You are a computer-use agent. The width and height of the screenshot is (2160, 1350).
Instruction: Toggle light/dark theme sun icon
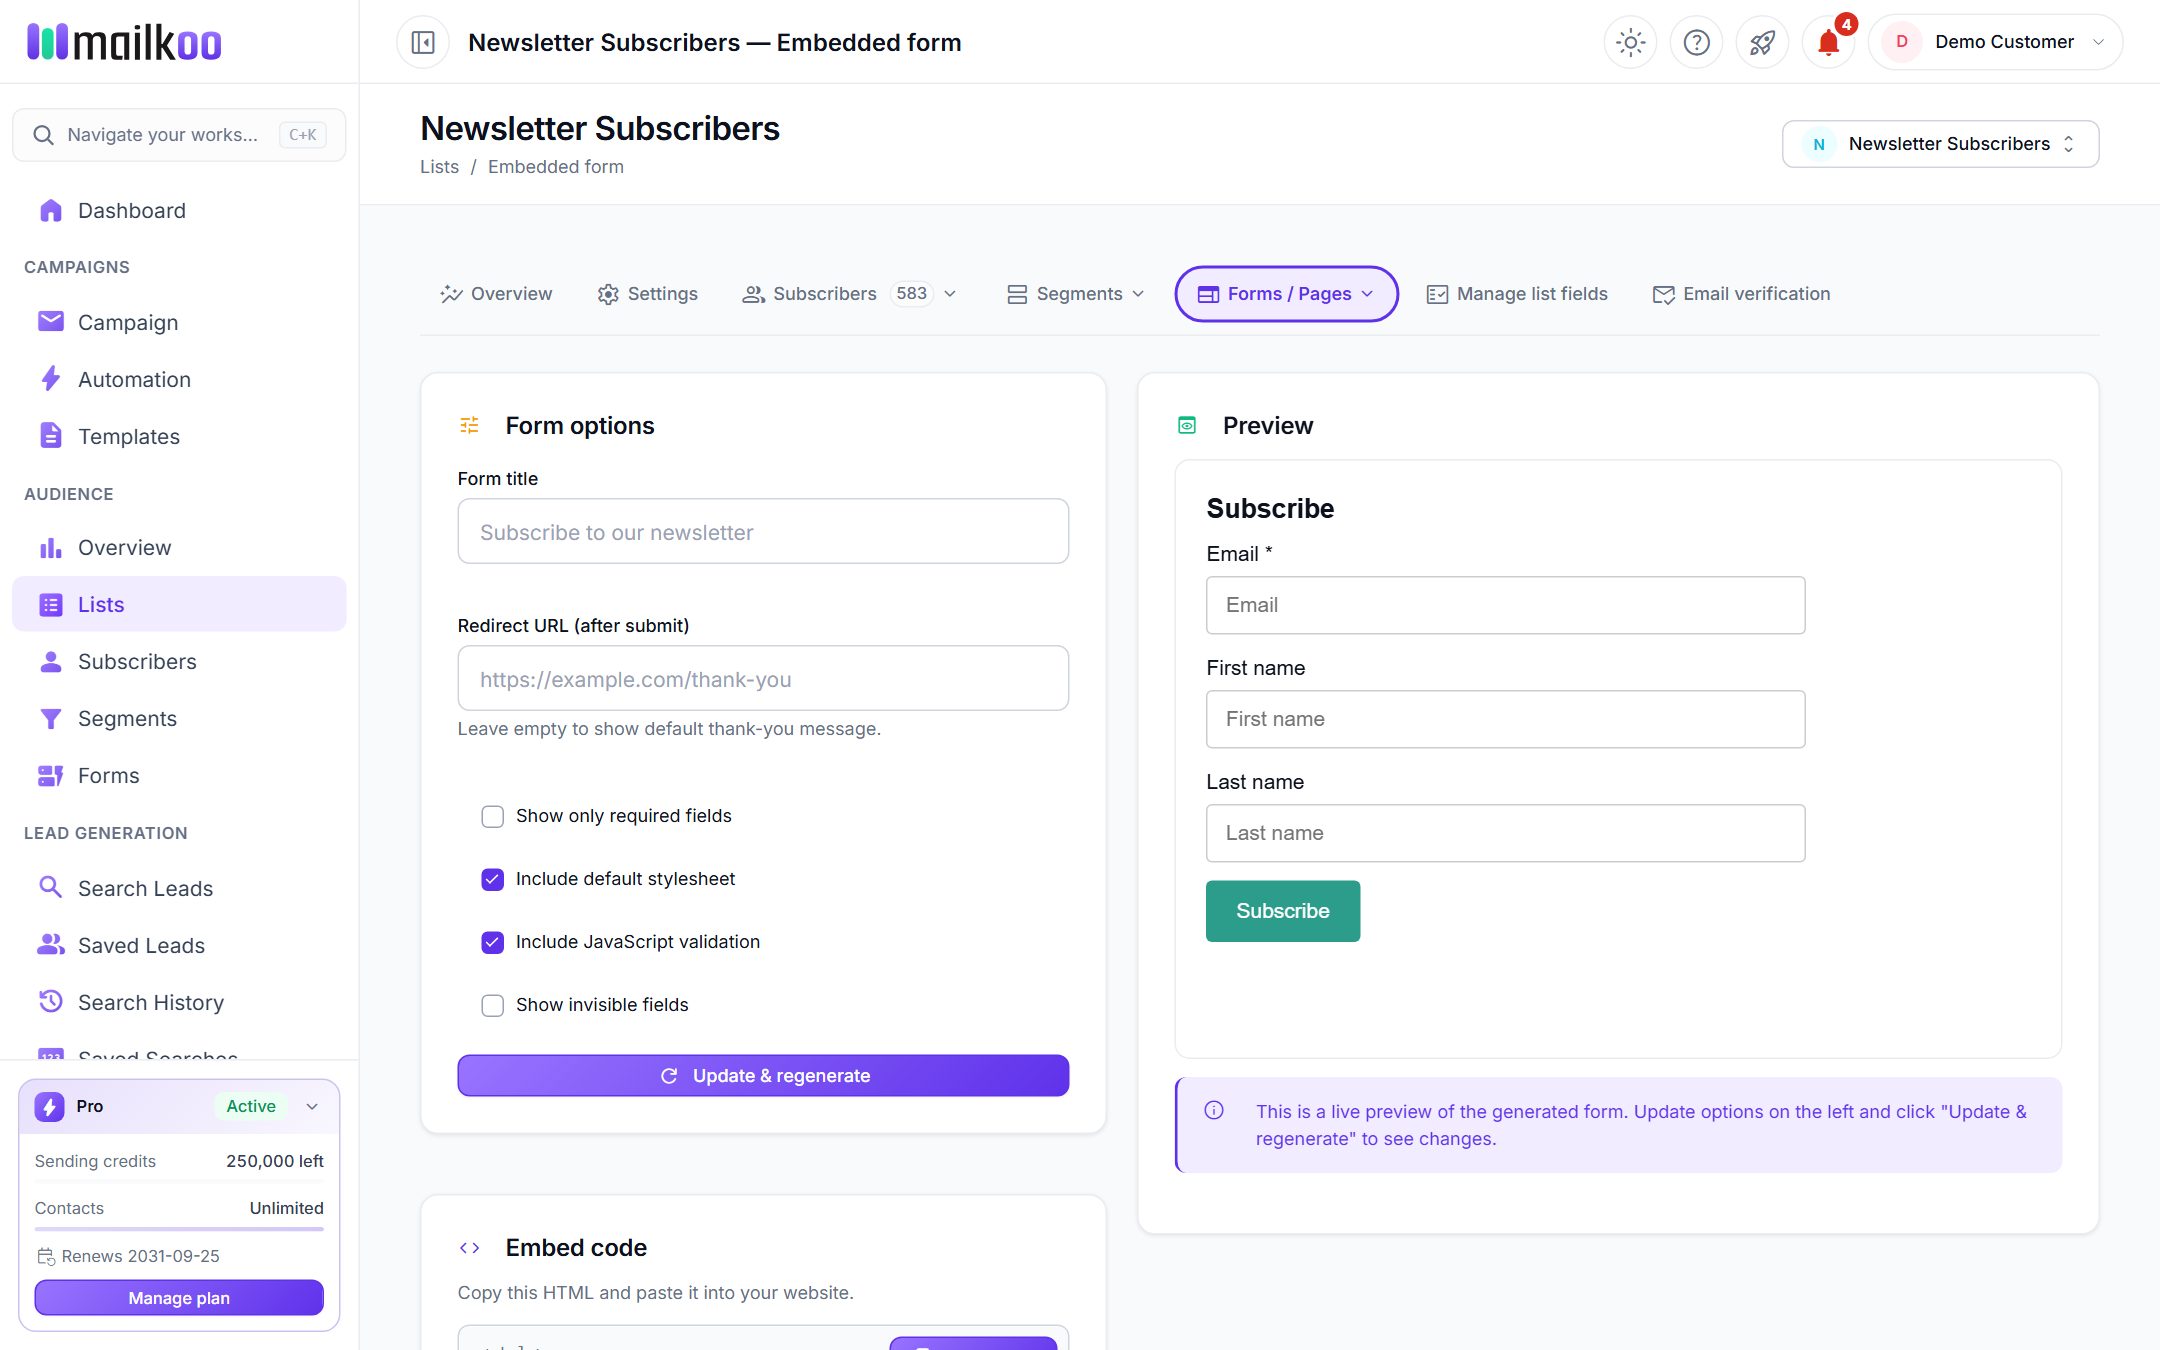pyautogui.click(x=1630, y=42)
